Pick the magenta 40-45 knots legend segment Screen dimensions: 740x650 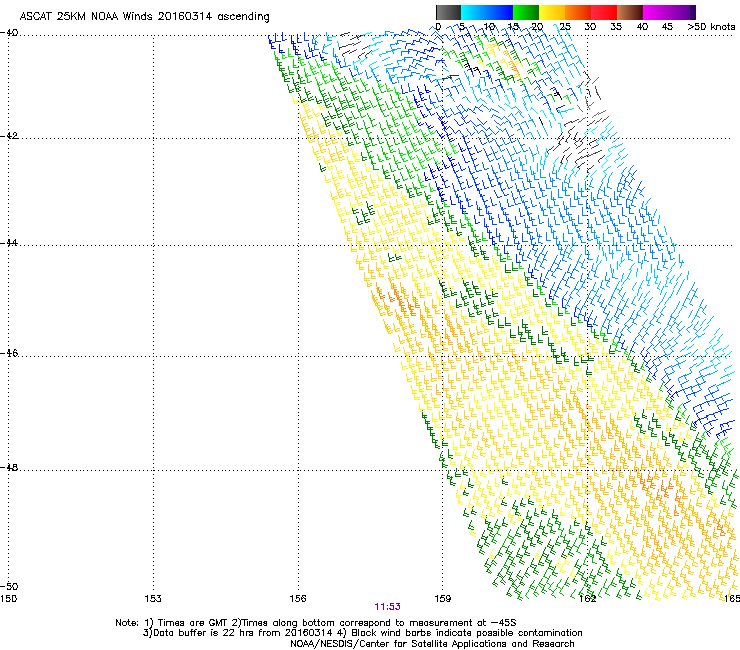656,12
